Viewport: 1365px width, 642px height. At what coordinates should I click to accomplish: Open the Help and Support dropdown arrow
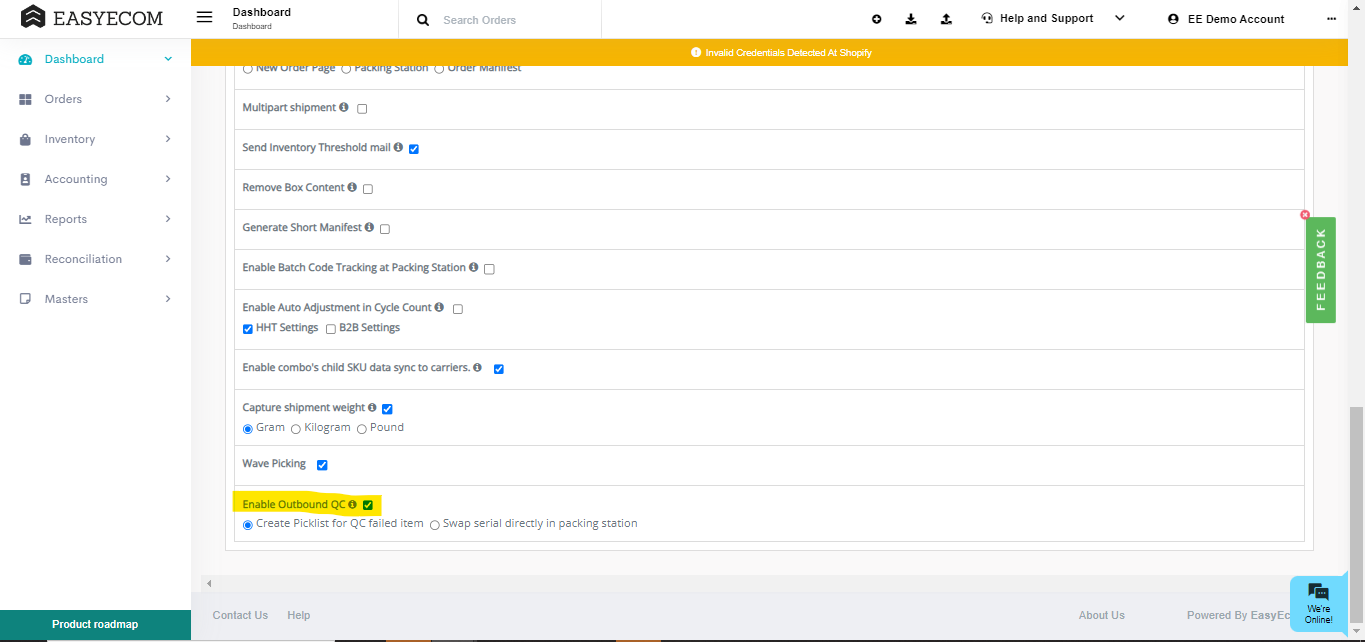click(x=1119, y=18)
